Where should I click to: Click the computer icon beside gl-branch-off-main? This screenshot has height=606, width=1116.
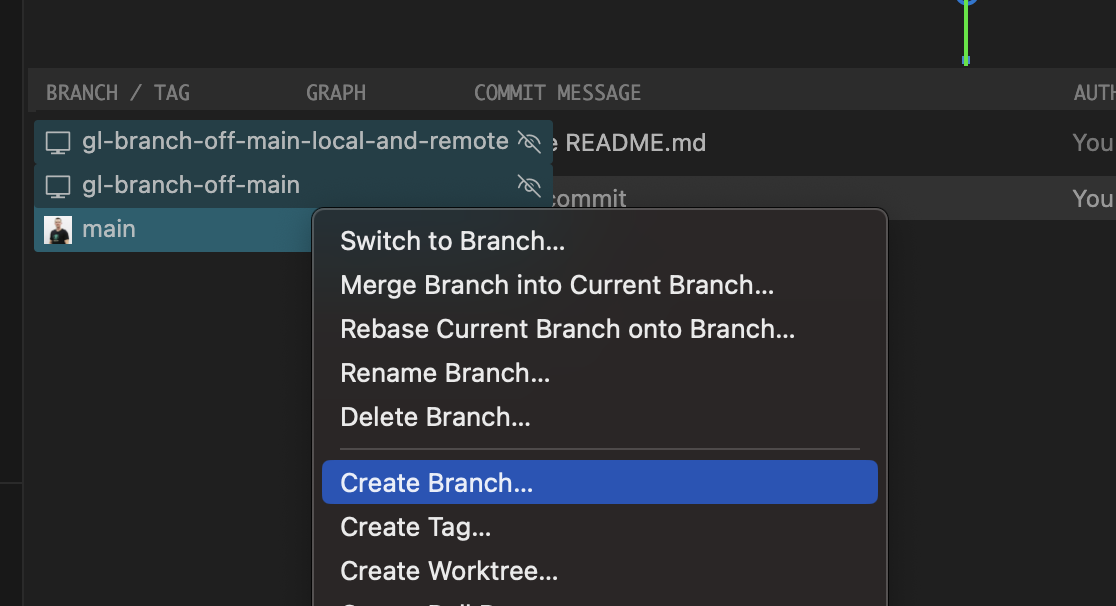coord(57,185)
